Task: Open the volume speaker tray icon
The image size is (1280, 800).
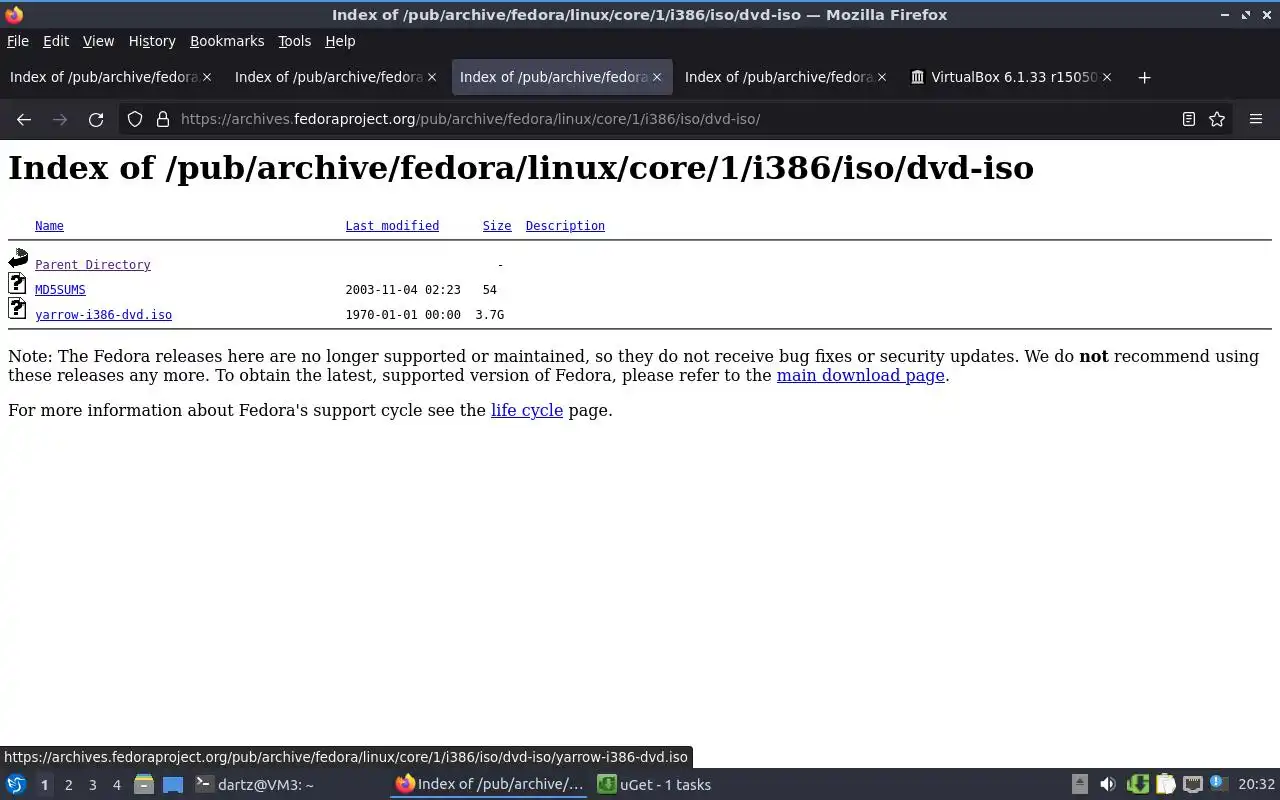Action: [1108, 785]
